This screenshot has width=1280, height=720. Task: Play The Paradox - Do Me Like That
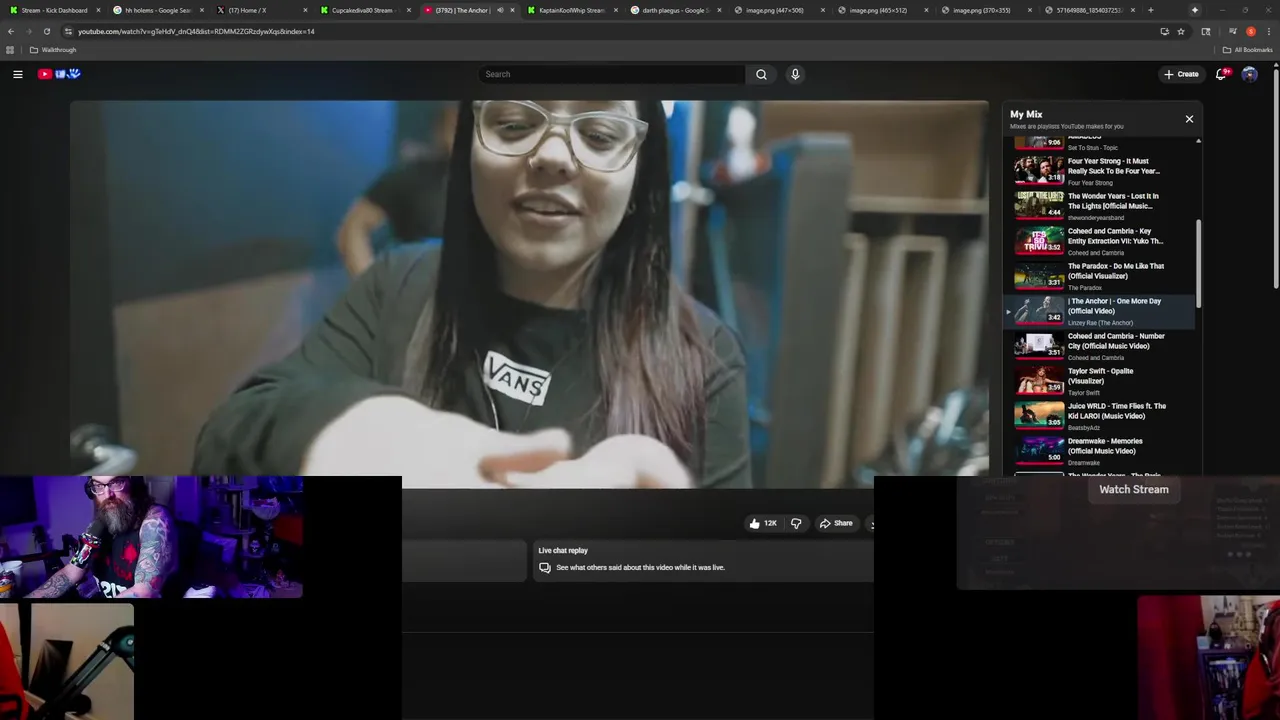(1100, 276)
